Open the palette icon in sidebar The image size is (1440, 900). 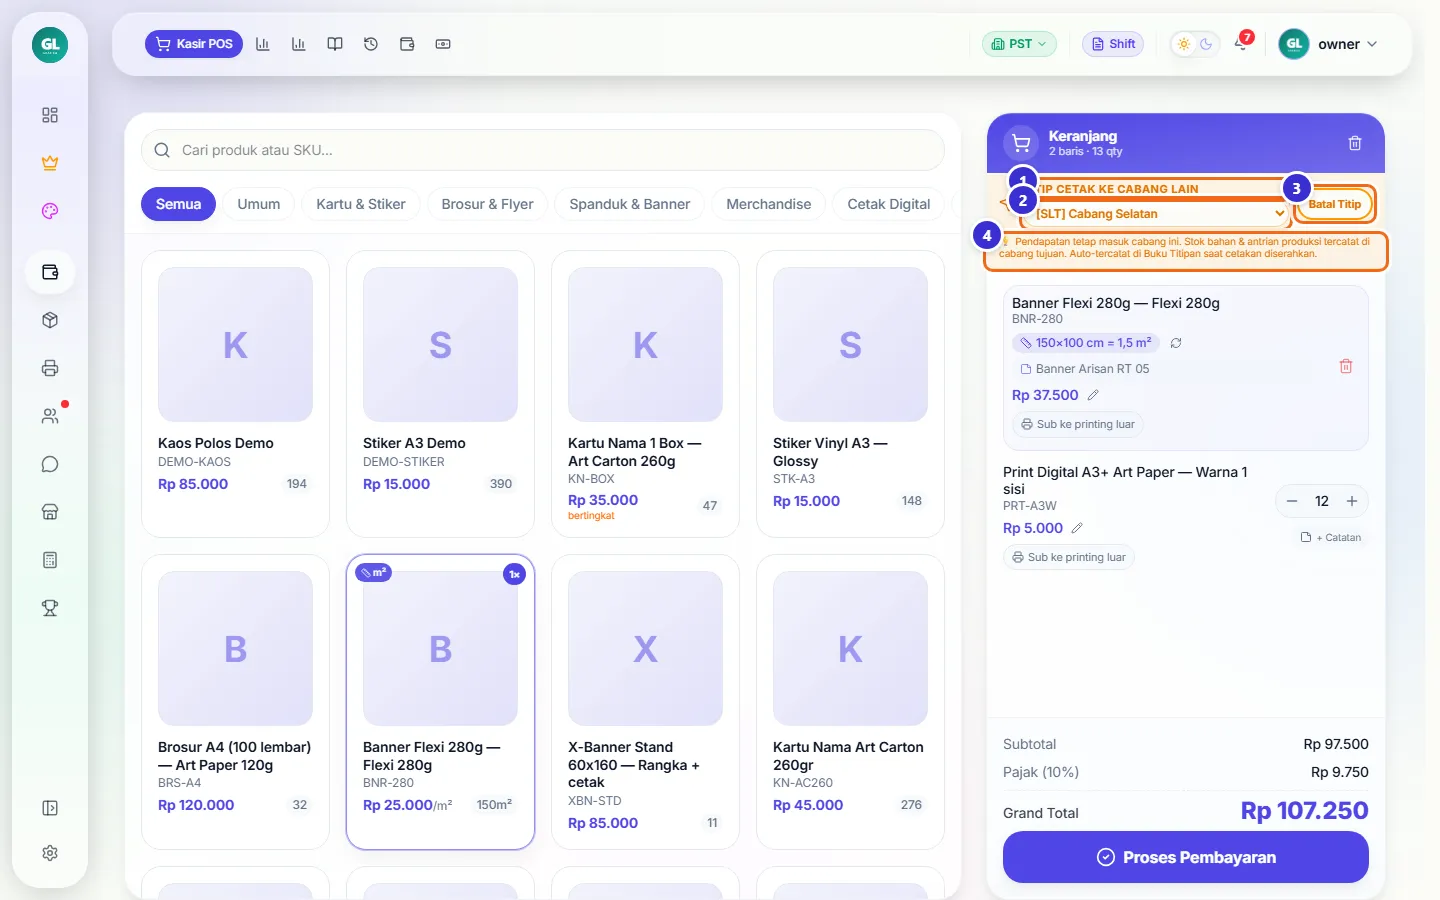click(50, 211)
